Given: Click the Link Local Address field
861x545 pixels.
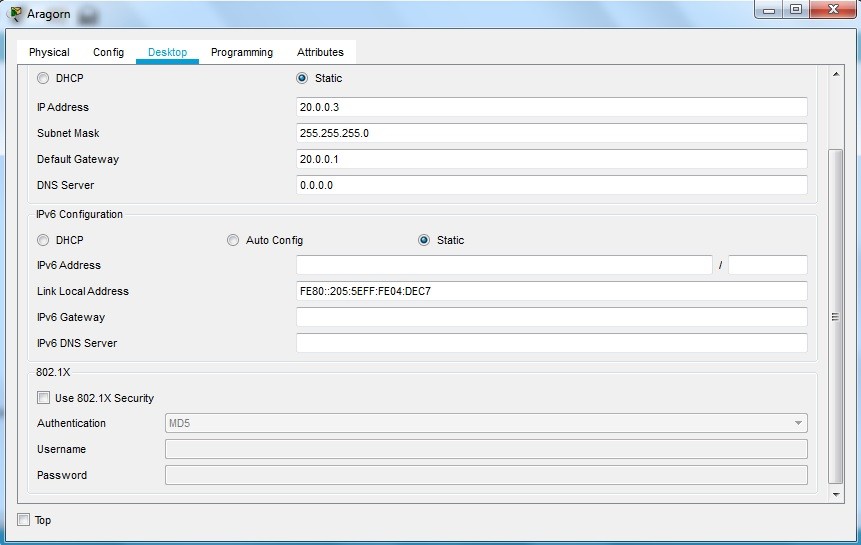Looking at the screenshot, I should point(552,291).
